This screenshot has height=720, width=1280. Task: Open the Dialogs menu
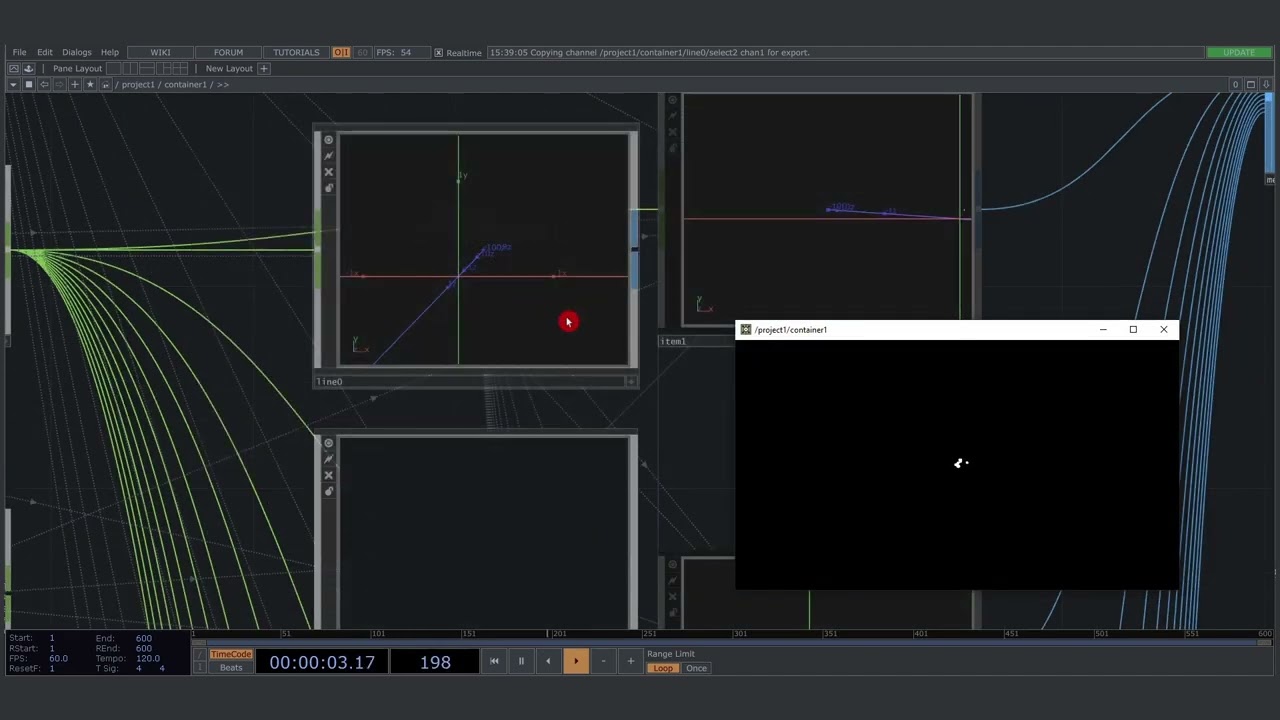click(77, 52)
